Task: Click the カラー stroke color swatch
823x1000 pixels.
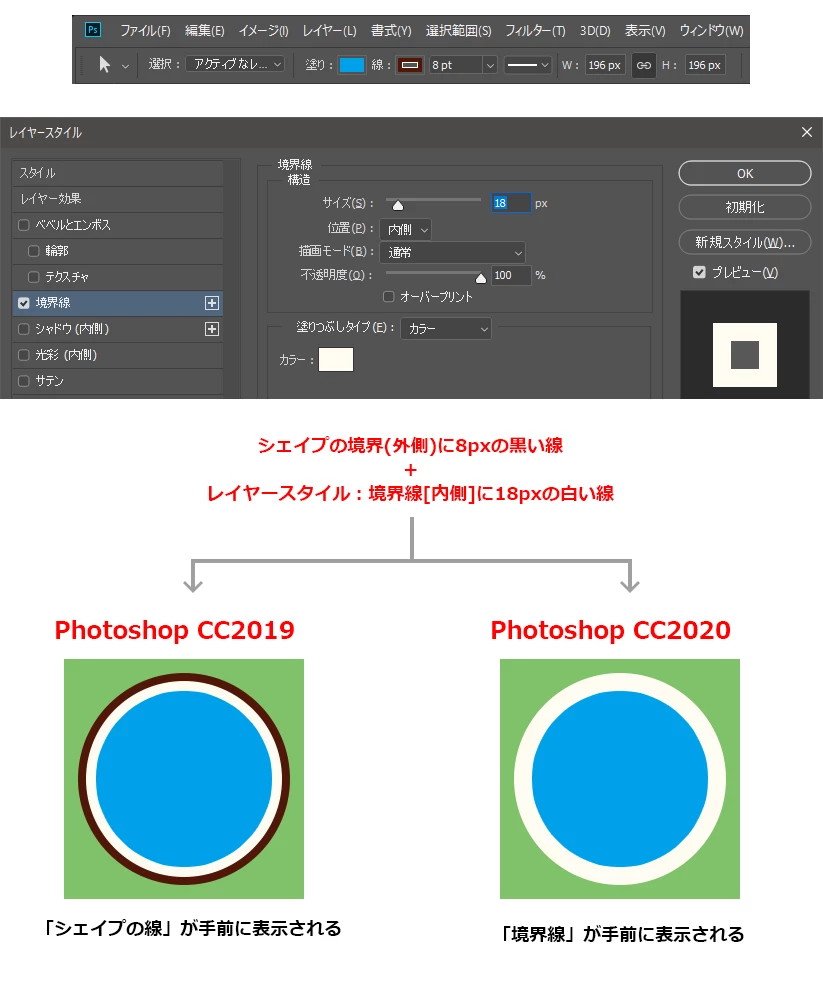Action: pyautogui.click(x=336, y=360)
